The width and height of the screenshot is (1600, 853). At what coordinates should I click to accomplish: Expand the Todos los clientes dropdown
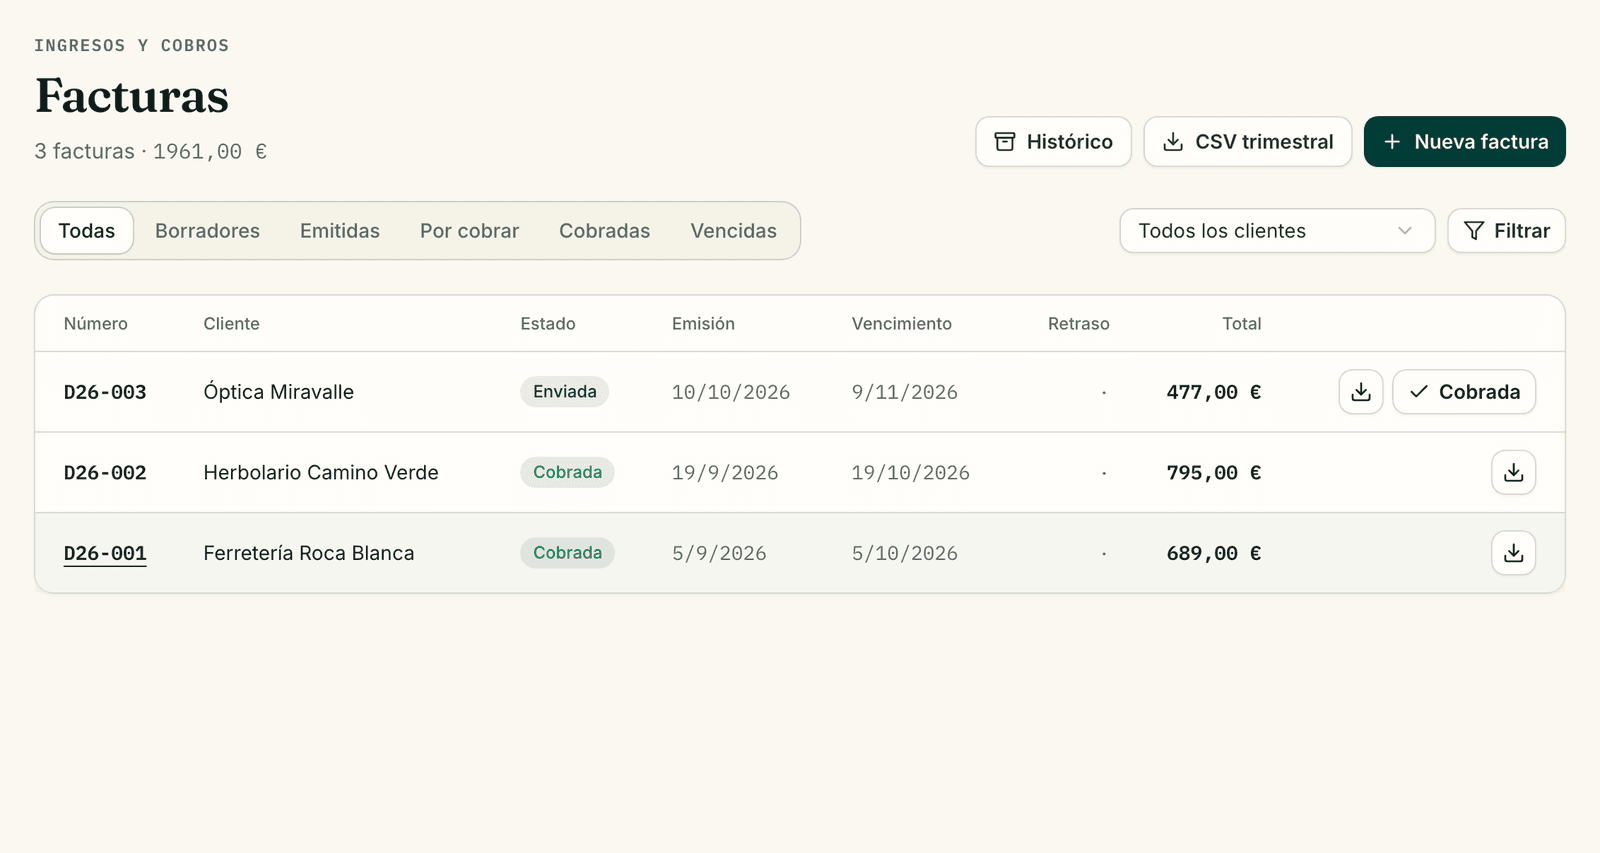[1277, 231]
